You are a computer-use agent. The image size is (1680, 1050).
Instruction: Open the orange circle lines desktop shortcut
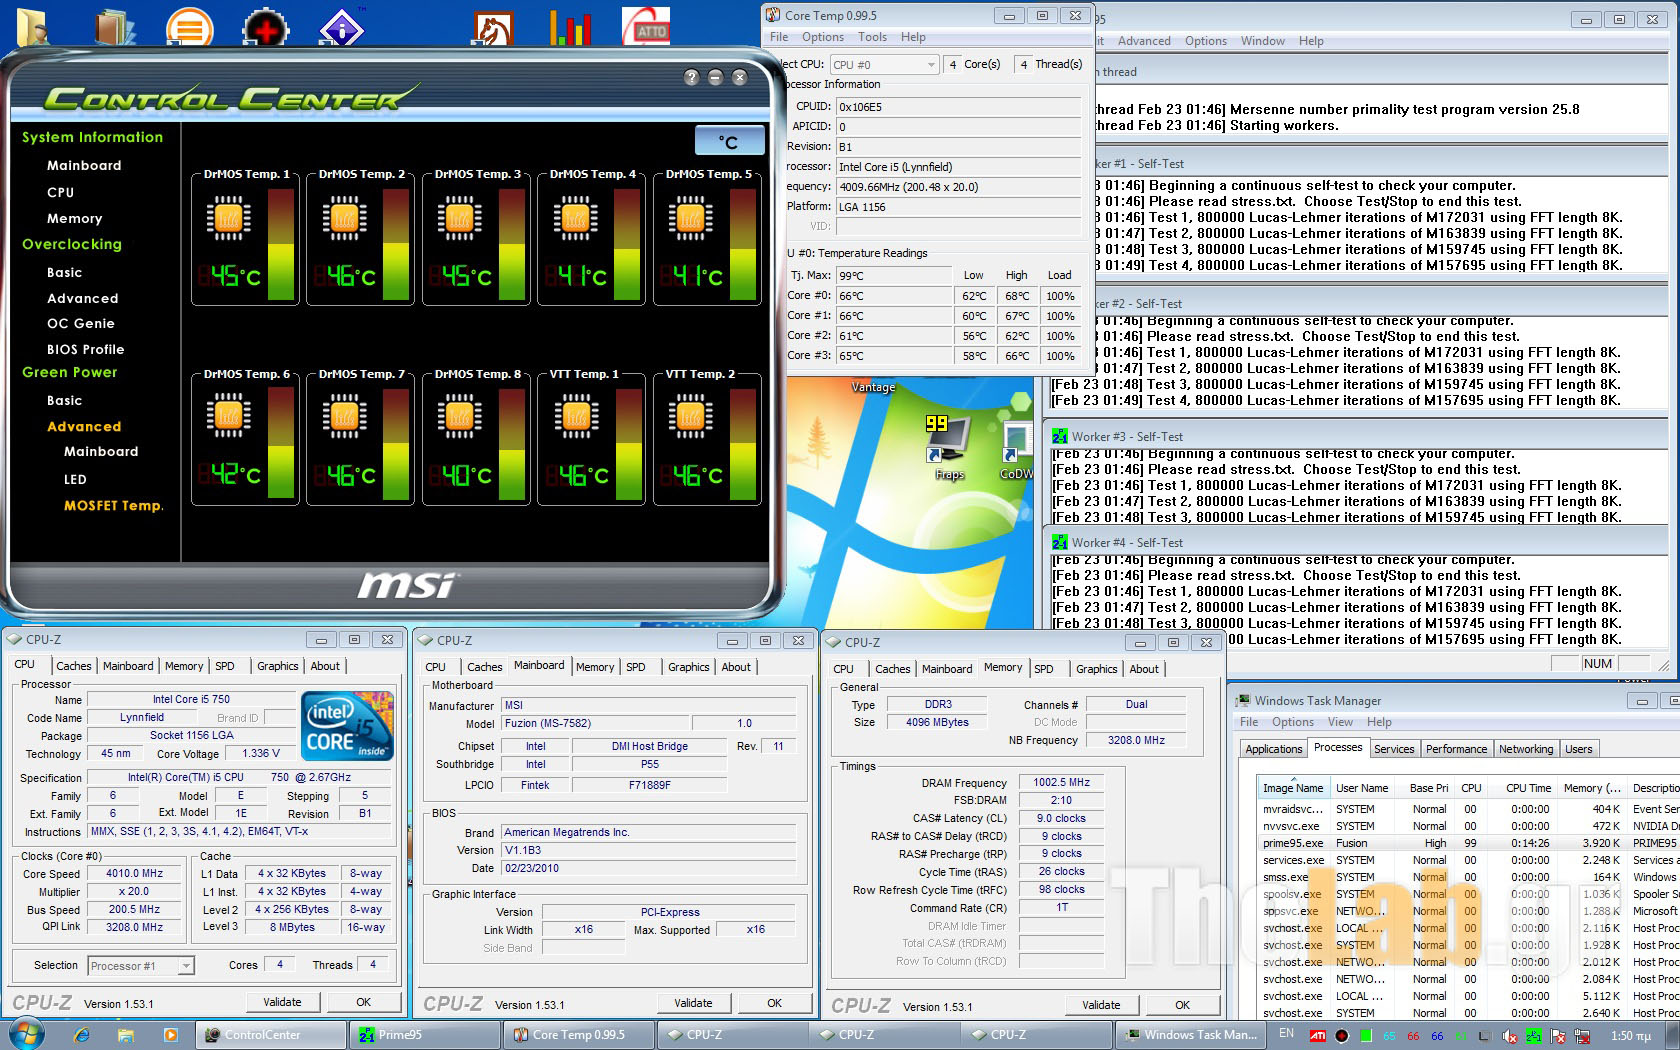[188, 27]
